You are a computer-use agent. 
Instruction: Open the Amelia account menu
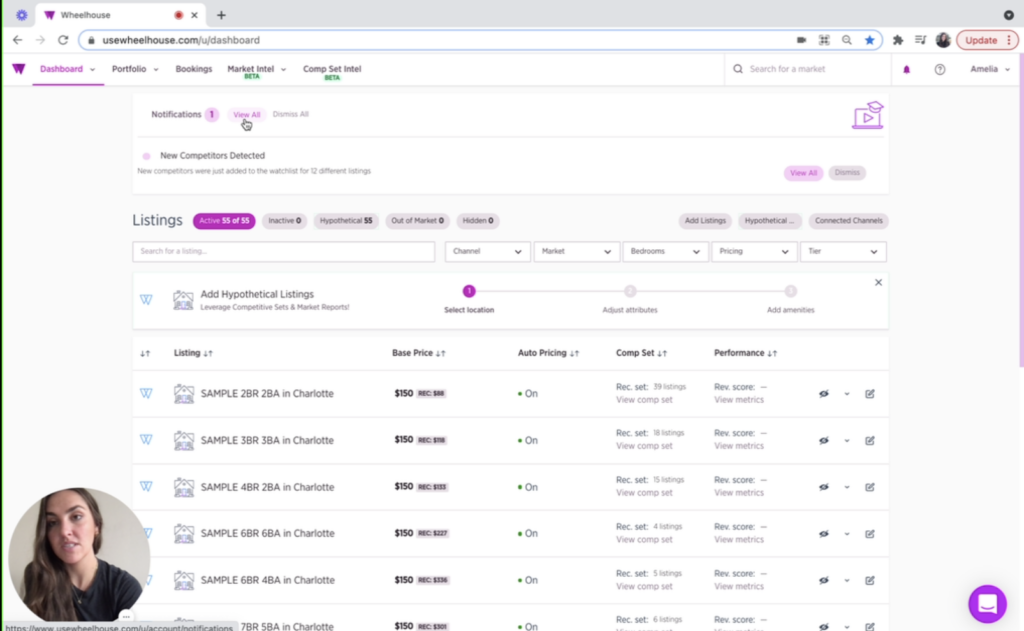pos(989,69)
